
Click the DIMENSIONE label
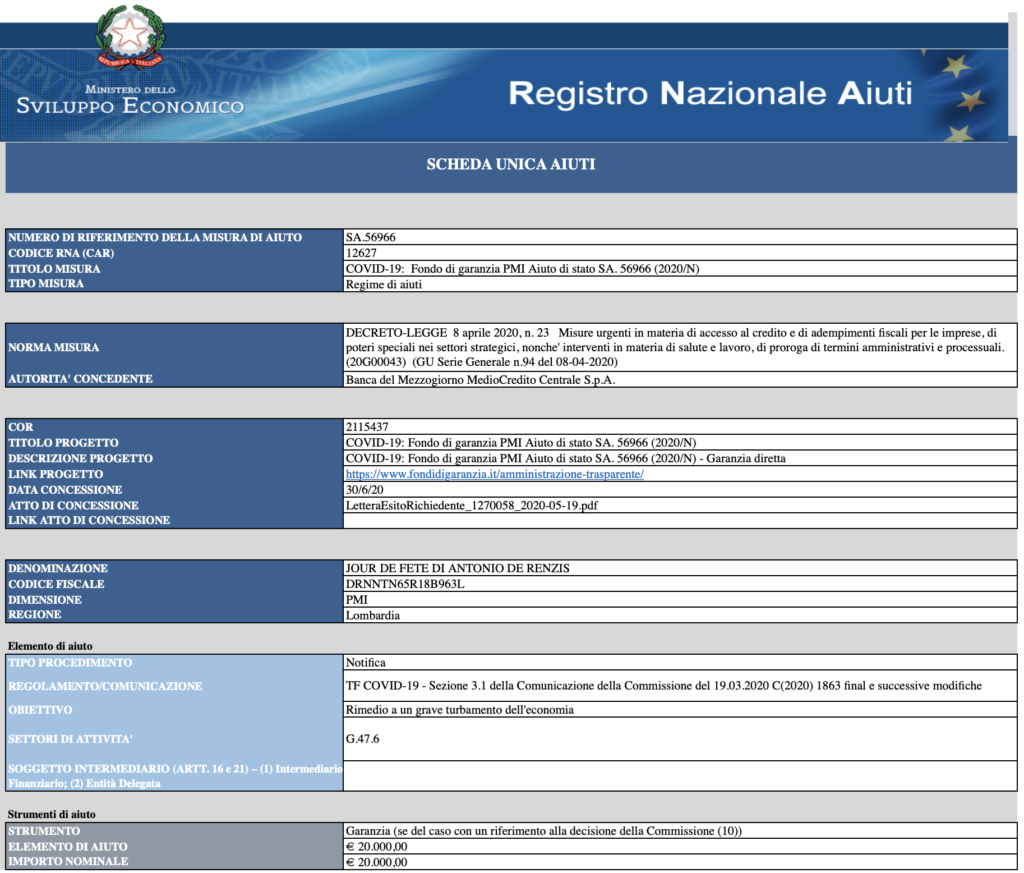[45, 599]
